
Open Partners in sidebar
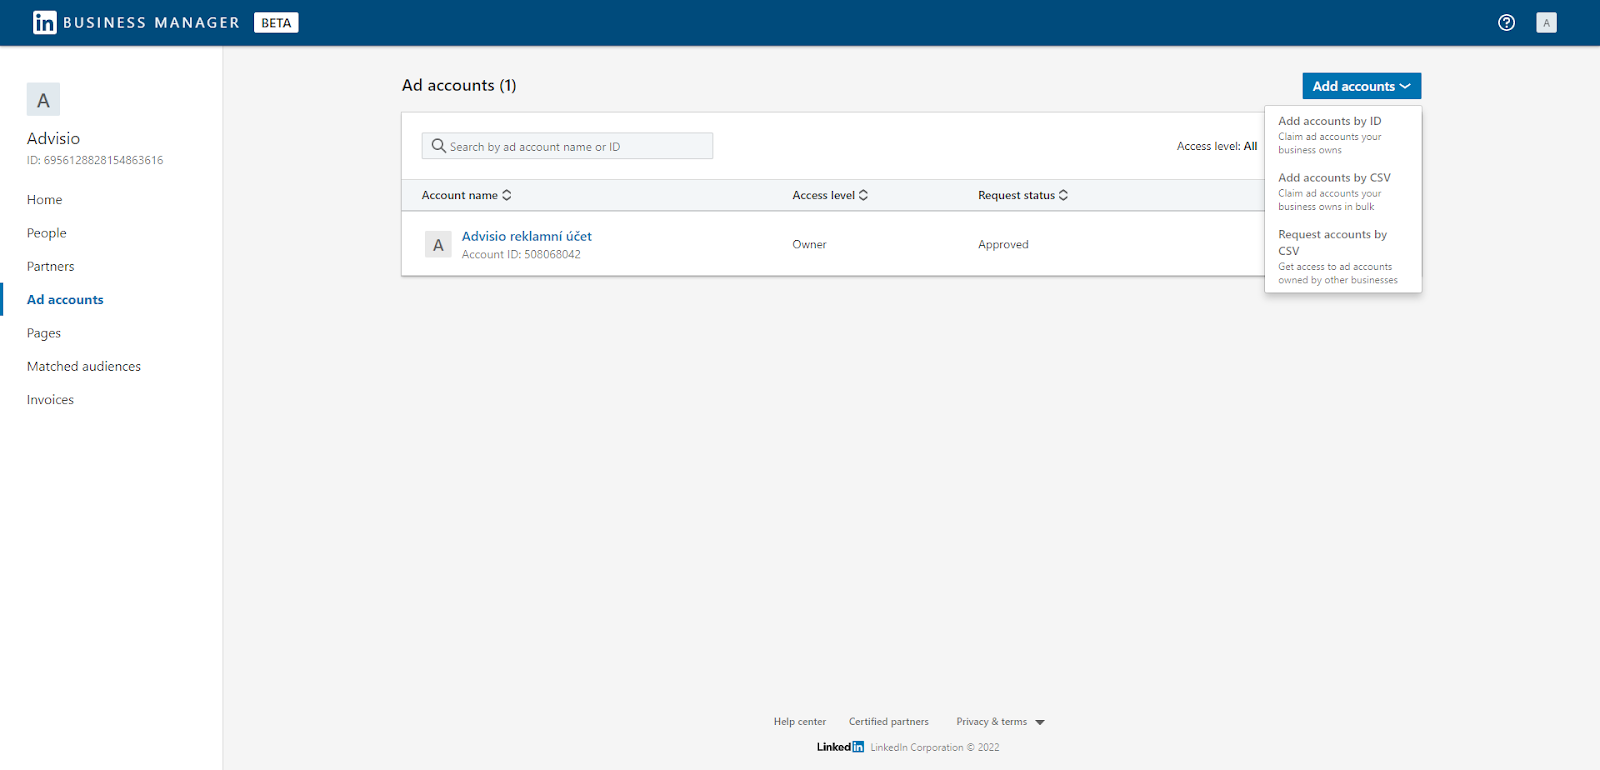50,266
